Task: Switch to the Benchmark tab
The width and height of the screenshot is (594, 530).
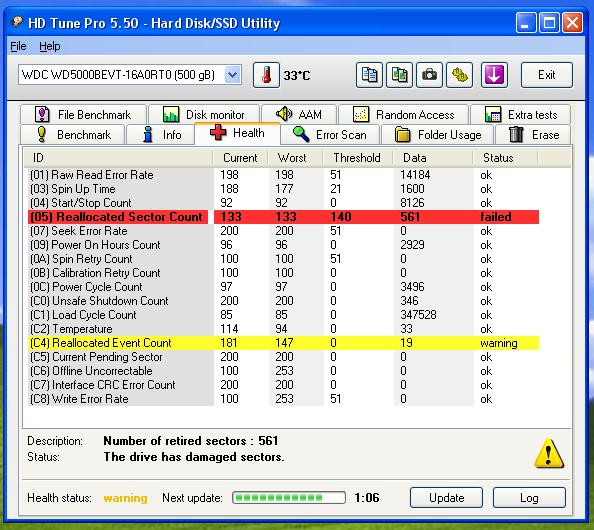Action: (72, 134)
